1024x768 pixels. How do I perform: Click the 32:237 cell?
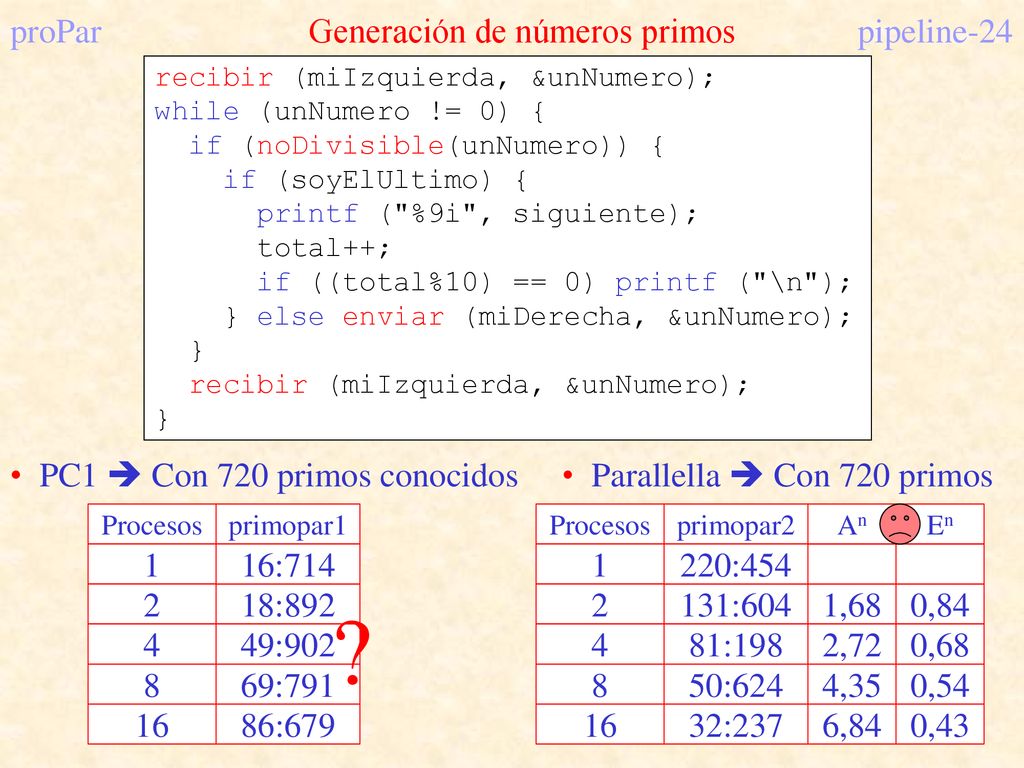pos(735,725)
